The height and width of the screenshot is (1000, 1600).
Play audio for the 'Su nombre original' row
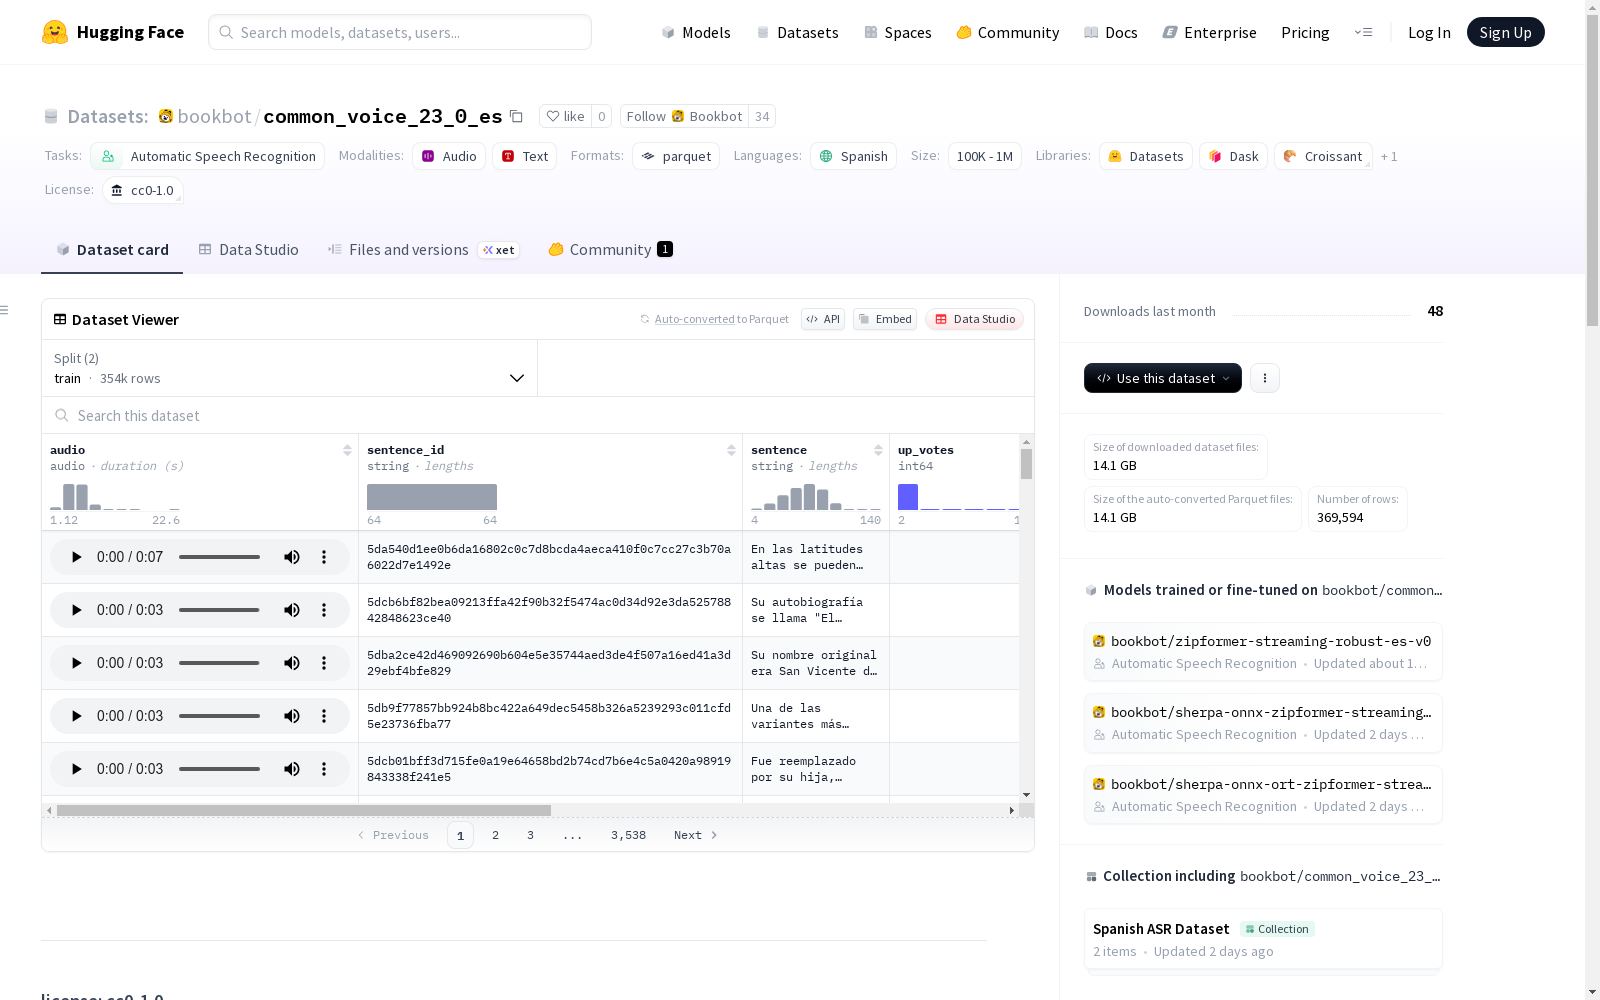coord(76,663)
